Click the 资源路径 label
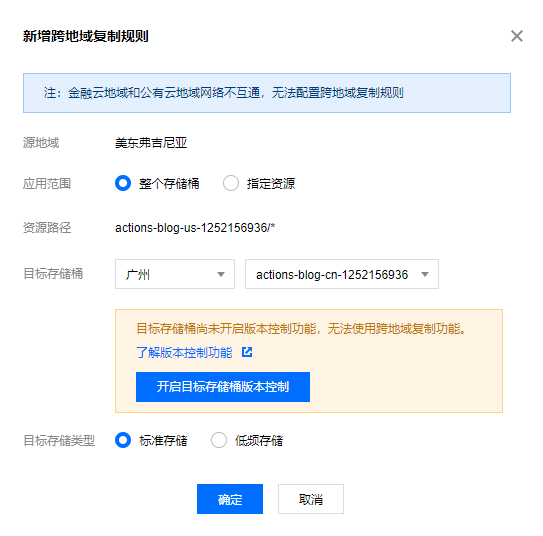 [x=47, y=227]
